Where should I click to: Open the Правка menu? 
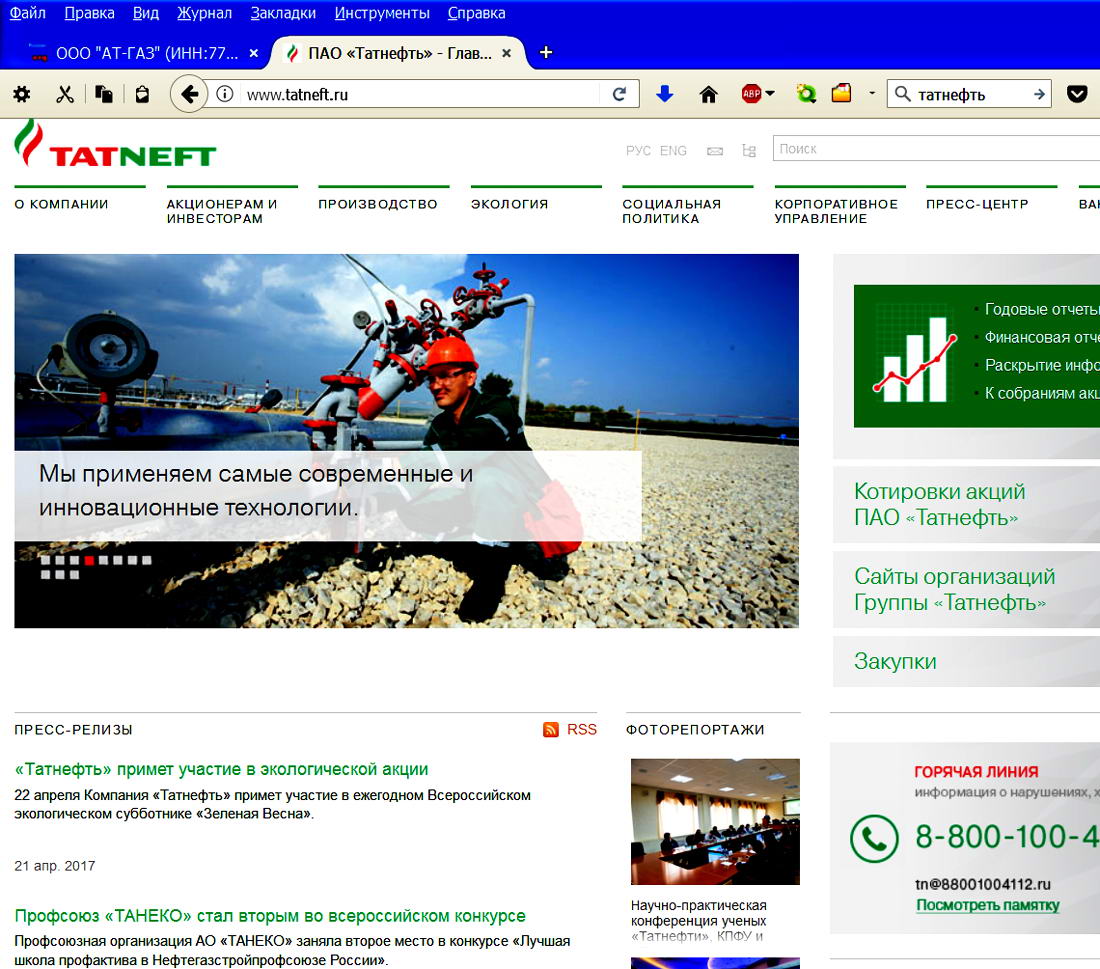(89, 13)
